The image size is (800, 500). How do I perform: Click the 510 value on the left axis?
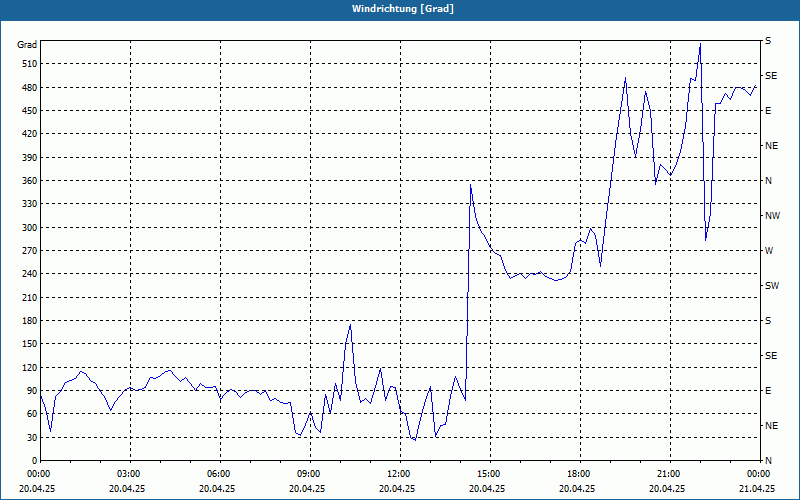[x=28, y=64]
